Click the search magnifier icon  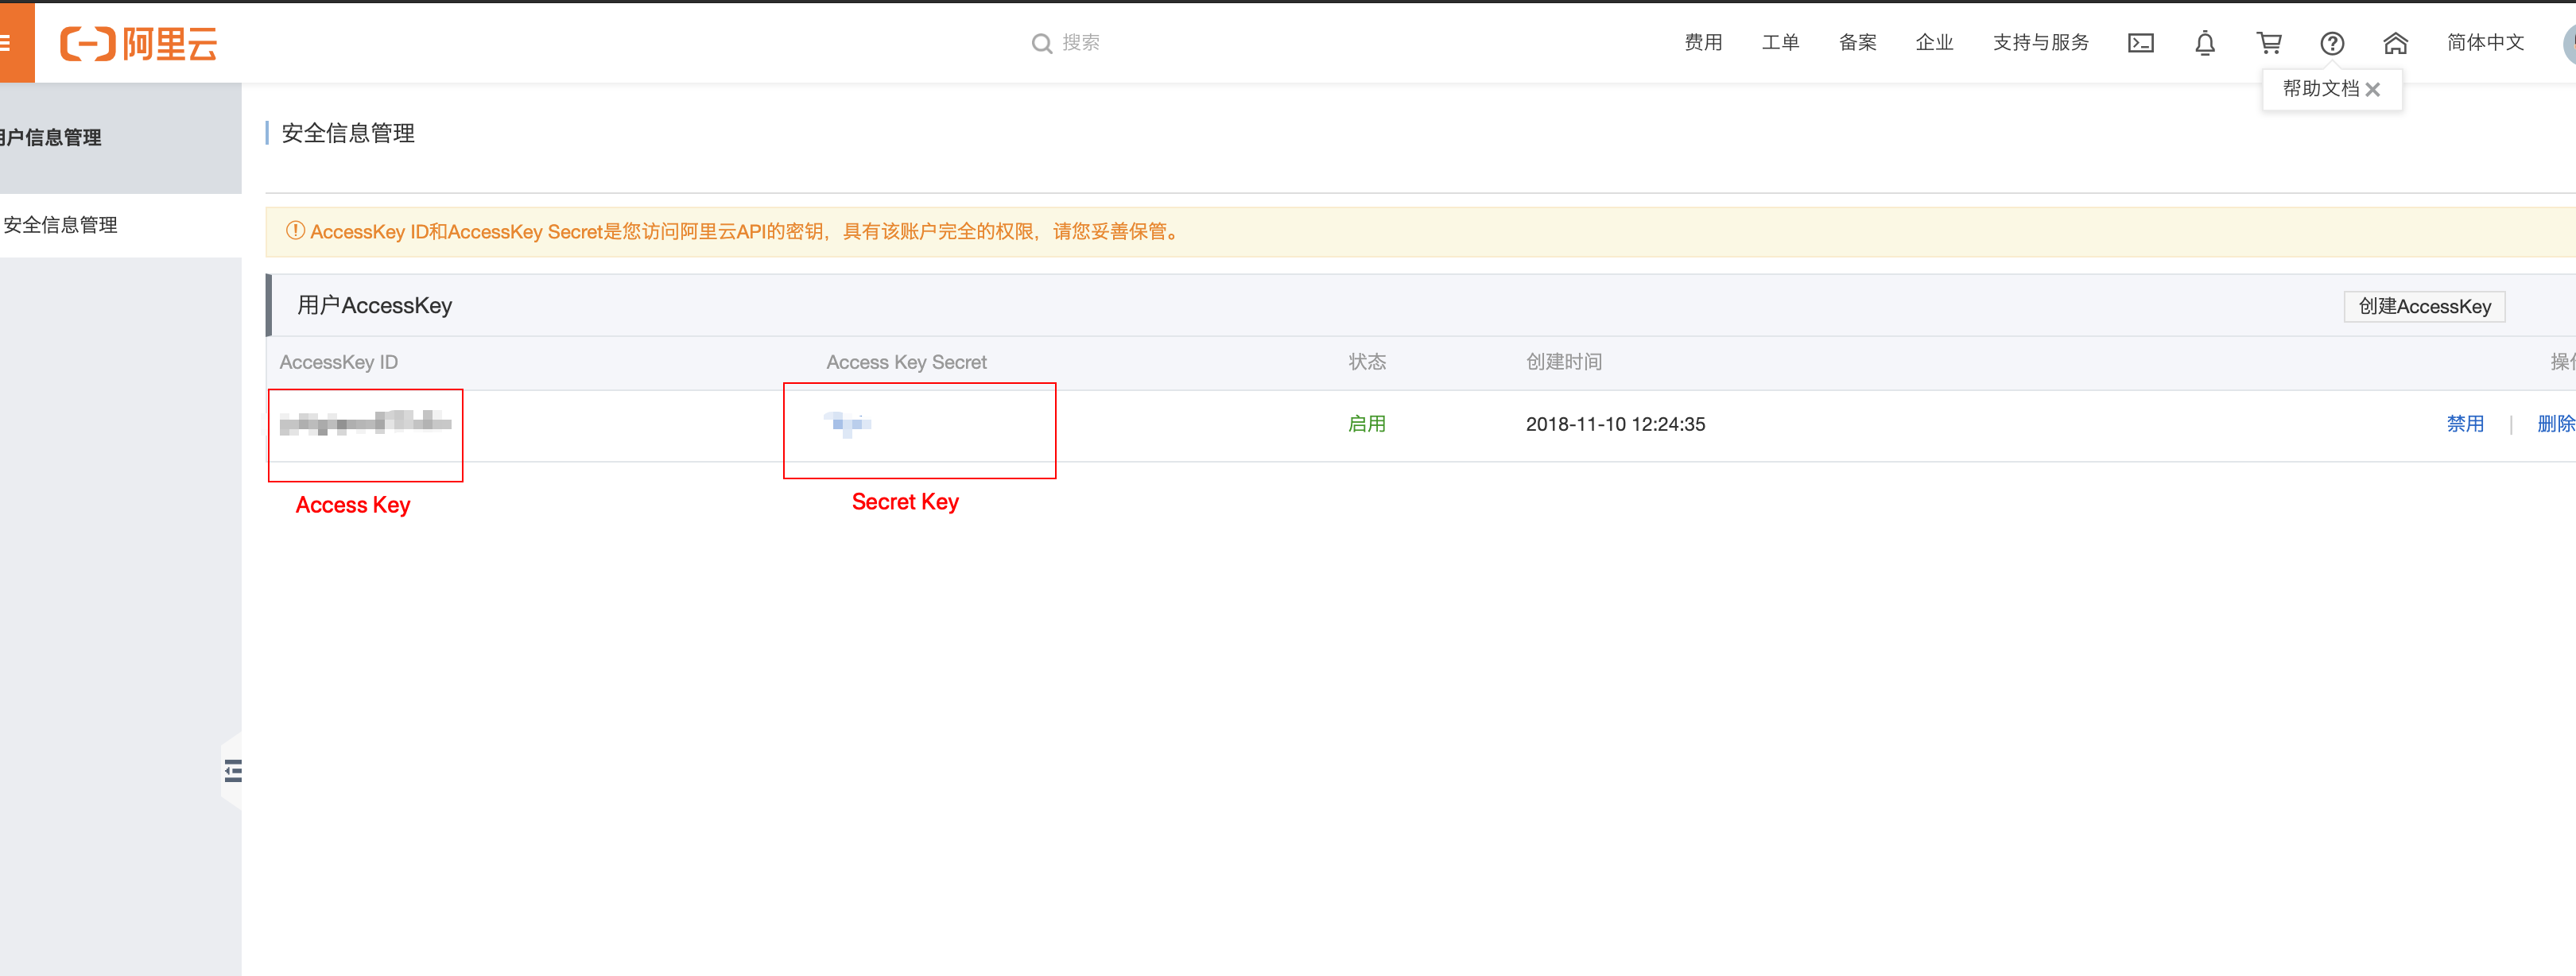point(1041,43)
